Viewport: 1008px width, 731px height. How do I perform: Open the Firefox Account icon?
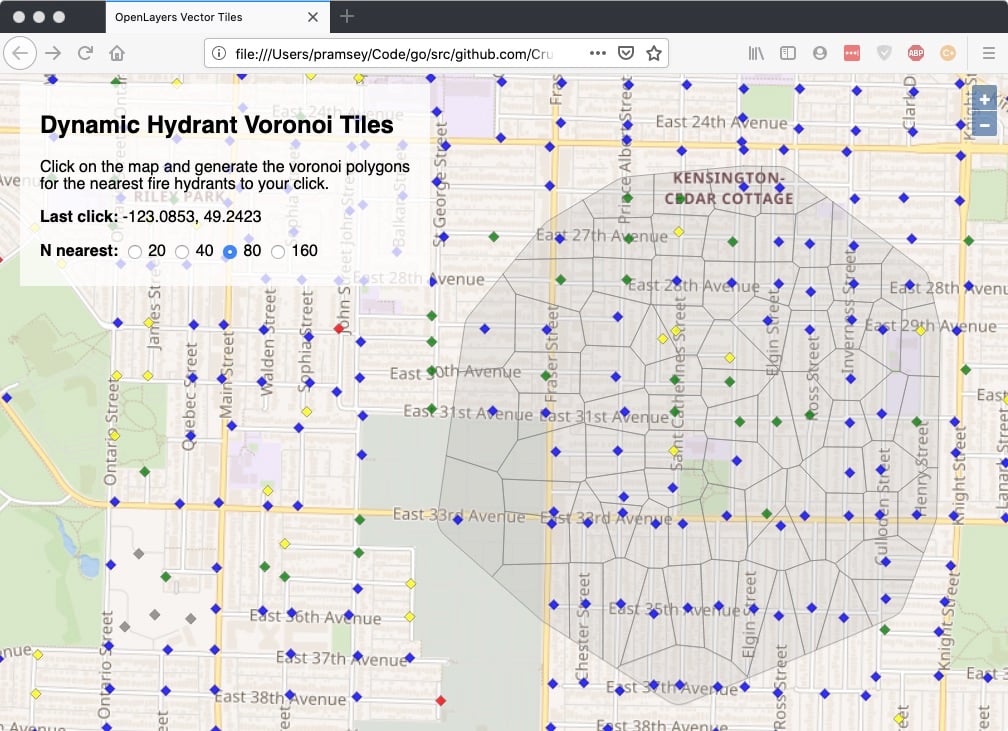click(819, 53)
